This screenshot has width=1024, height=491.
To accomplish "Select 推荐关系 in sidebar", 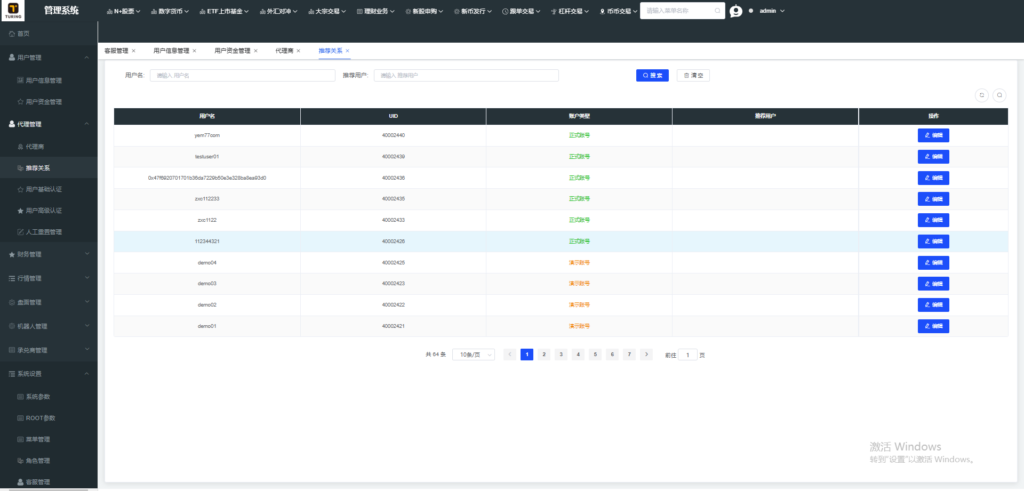I will [x=48, y=168].
